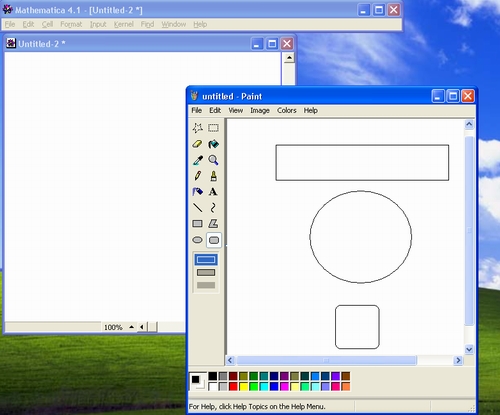Select the solid fill without outline option

206,285
